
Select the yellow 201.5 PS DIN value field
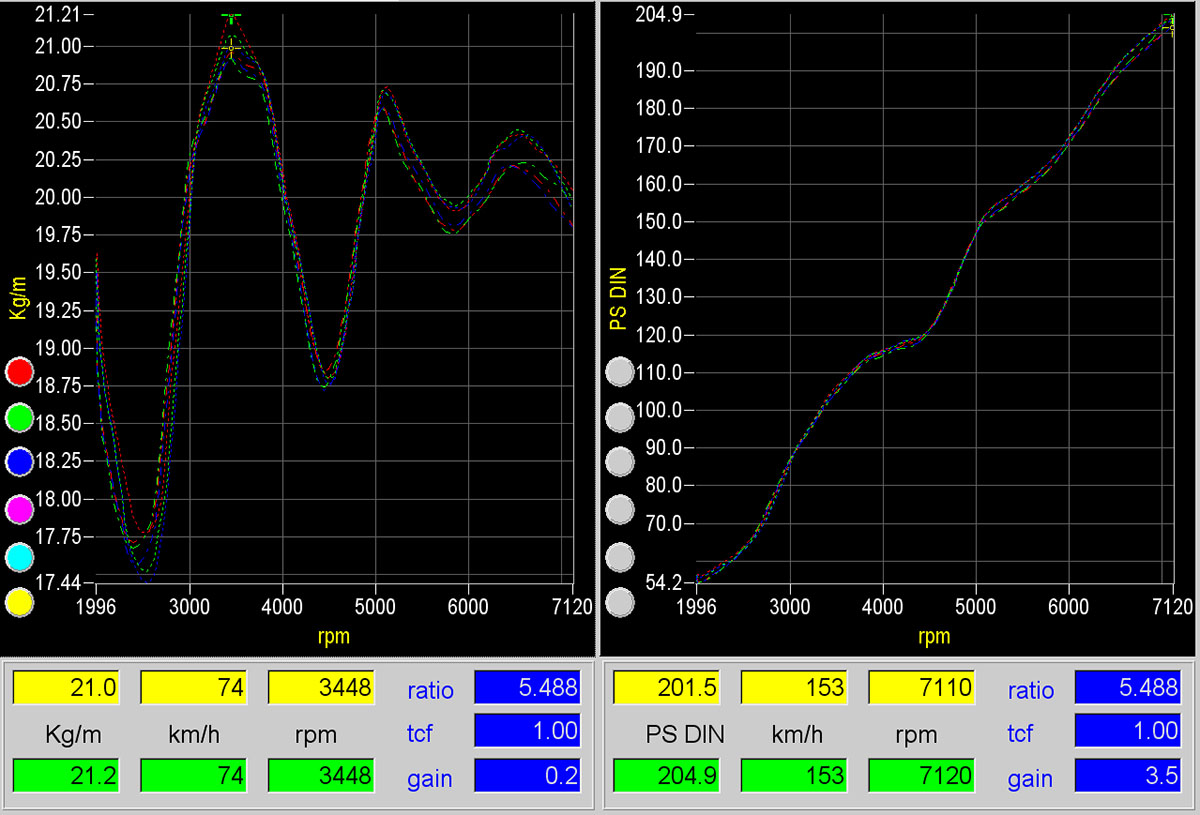(x=665, y=688)
